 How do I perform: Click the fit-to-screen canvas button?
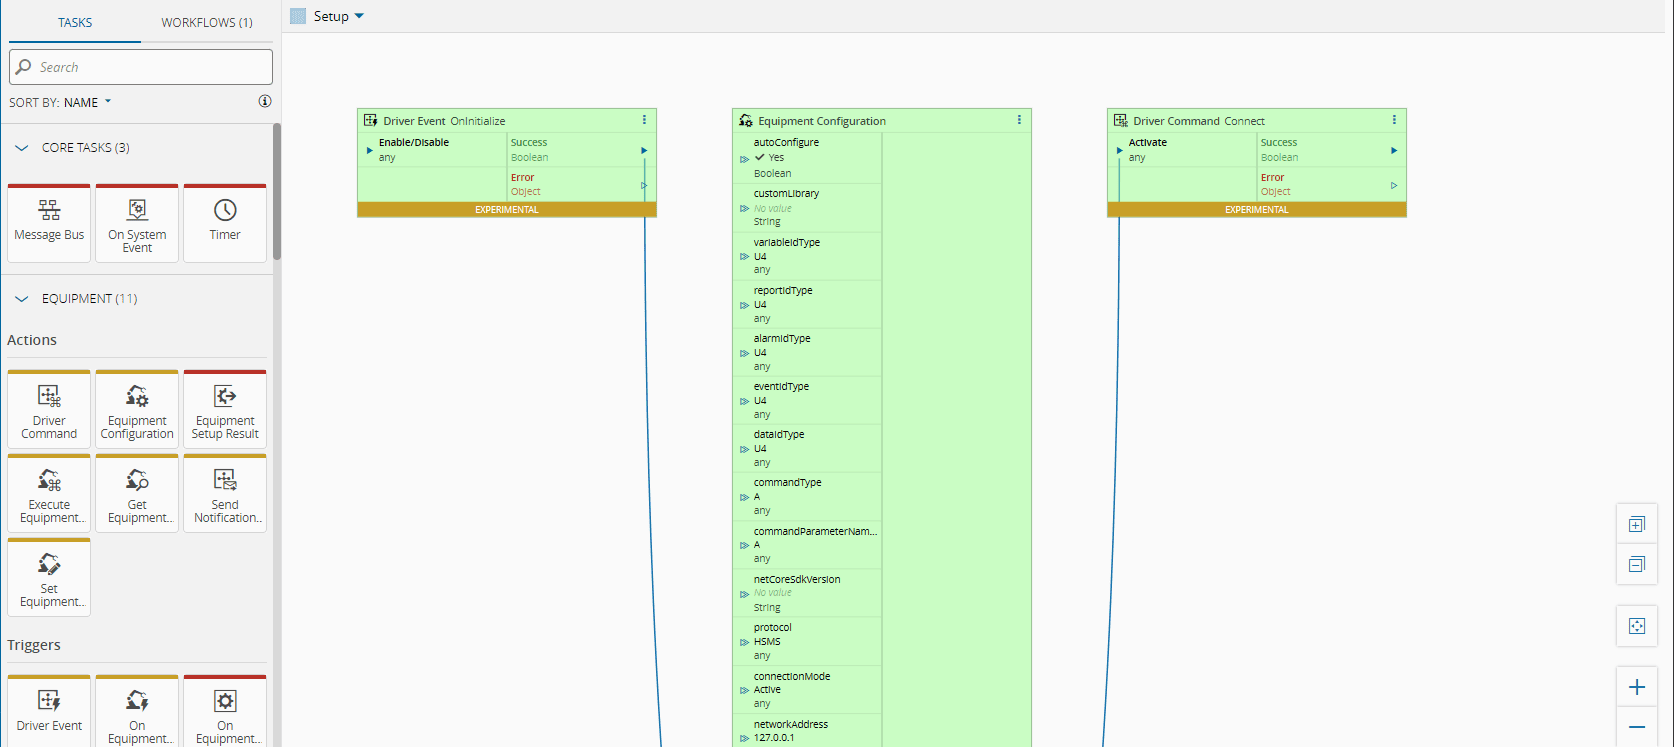(x=1637, y=626)
